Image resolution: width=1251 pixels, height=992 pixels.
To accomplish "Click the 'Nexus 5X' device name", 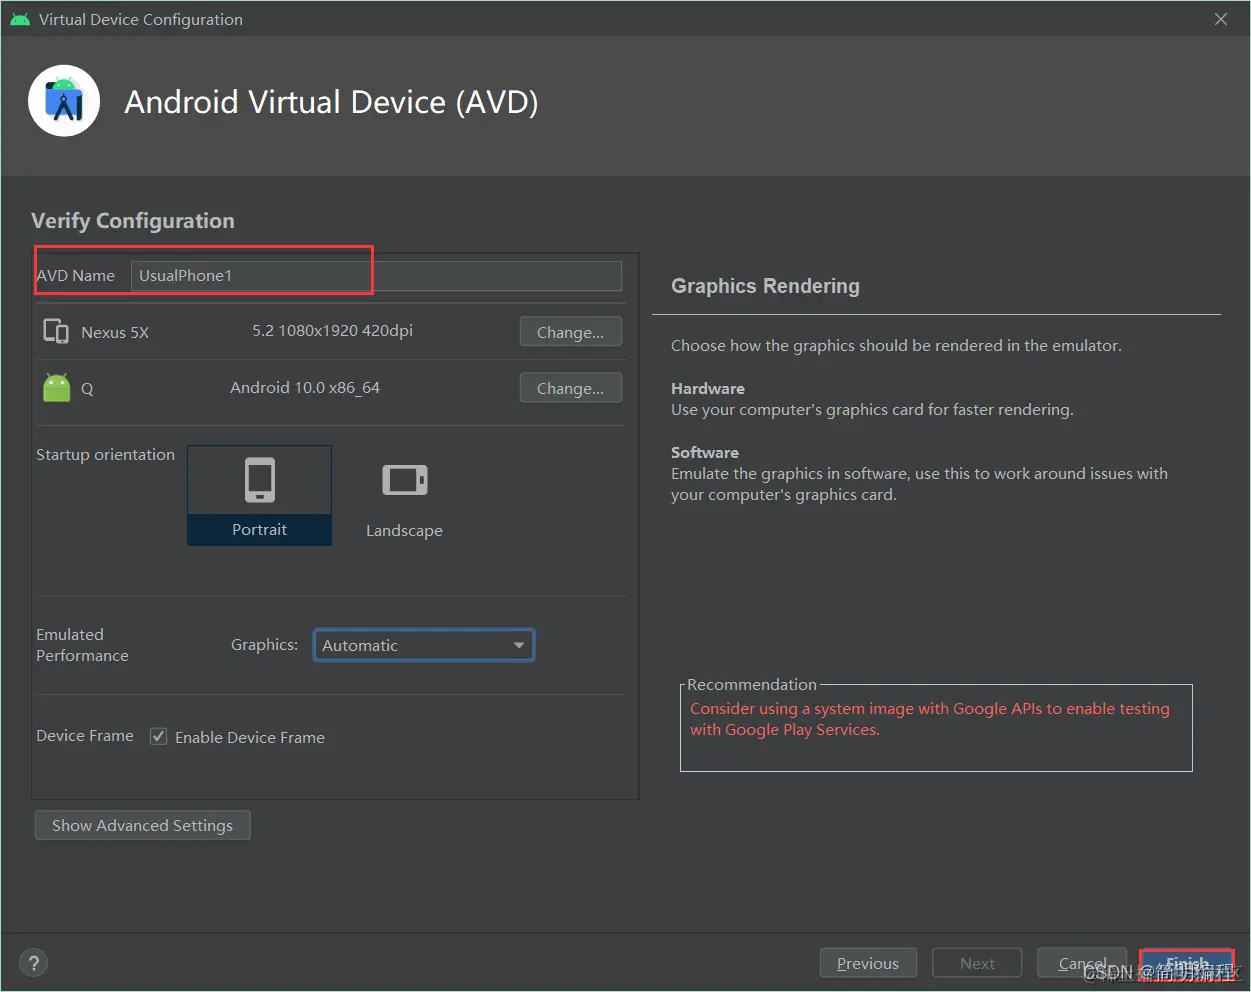I will tap(115, 332).
